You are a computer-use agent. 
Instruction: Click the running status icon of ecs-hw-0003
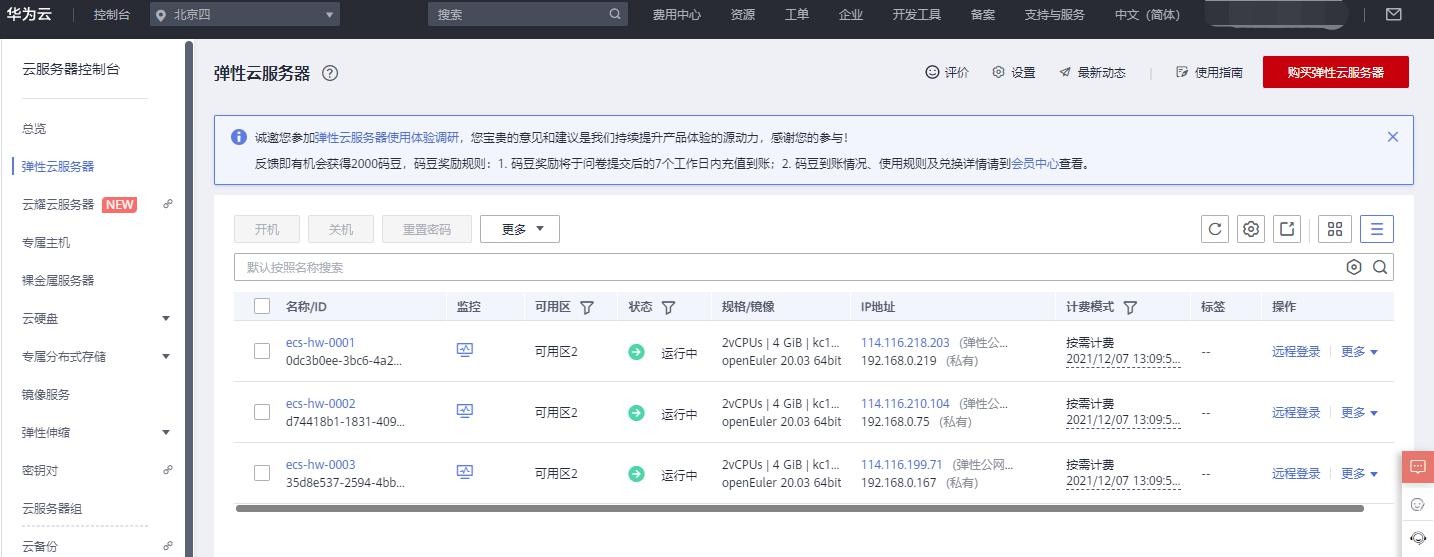pyautogui.click(x=636, y=474)
